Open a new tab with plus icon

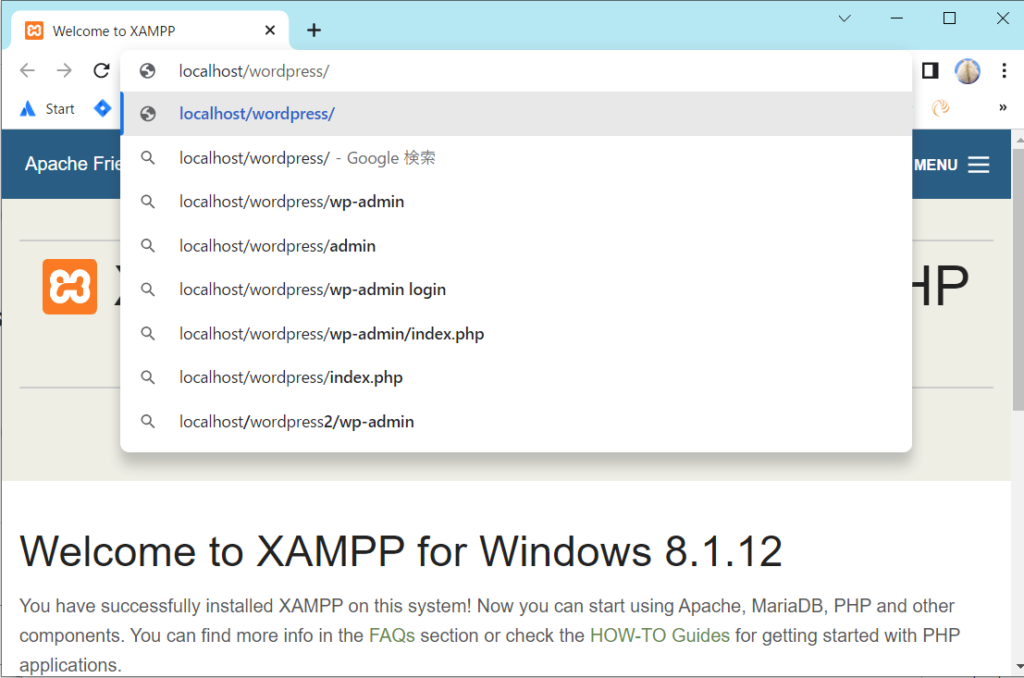pyautogui.click(x=314, y=30)
